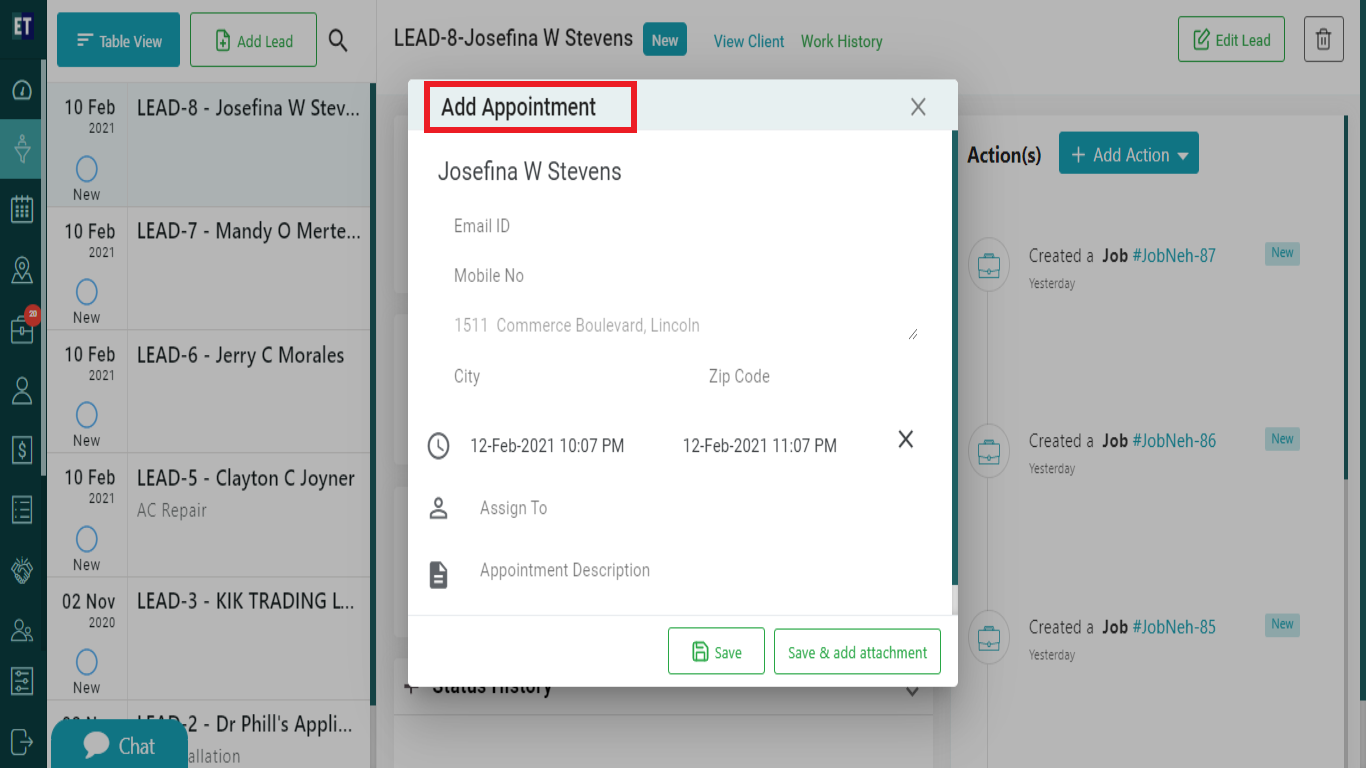Open the invoice dollar icon in sidebar
The width and height of the screenshot is (1366, 768).
(x=22, y=450)
